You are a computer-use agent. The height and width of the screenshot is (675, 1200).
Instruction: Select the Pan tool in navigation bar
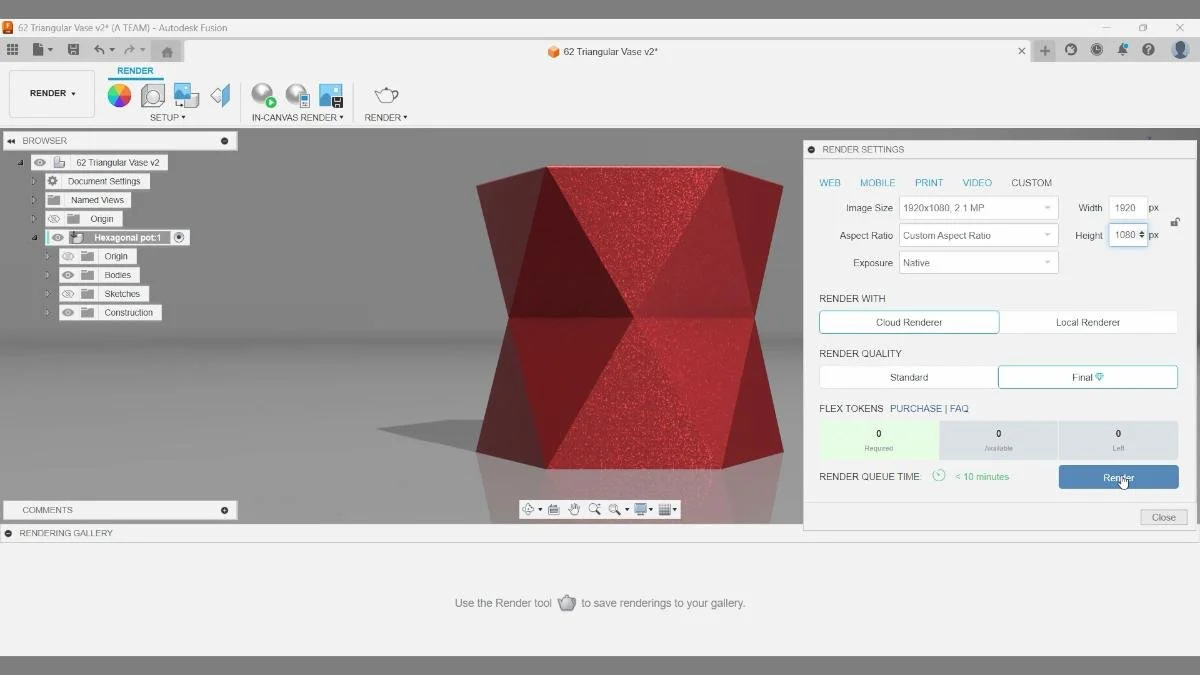point(575,509)
